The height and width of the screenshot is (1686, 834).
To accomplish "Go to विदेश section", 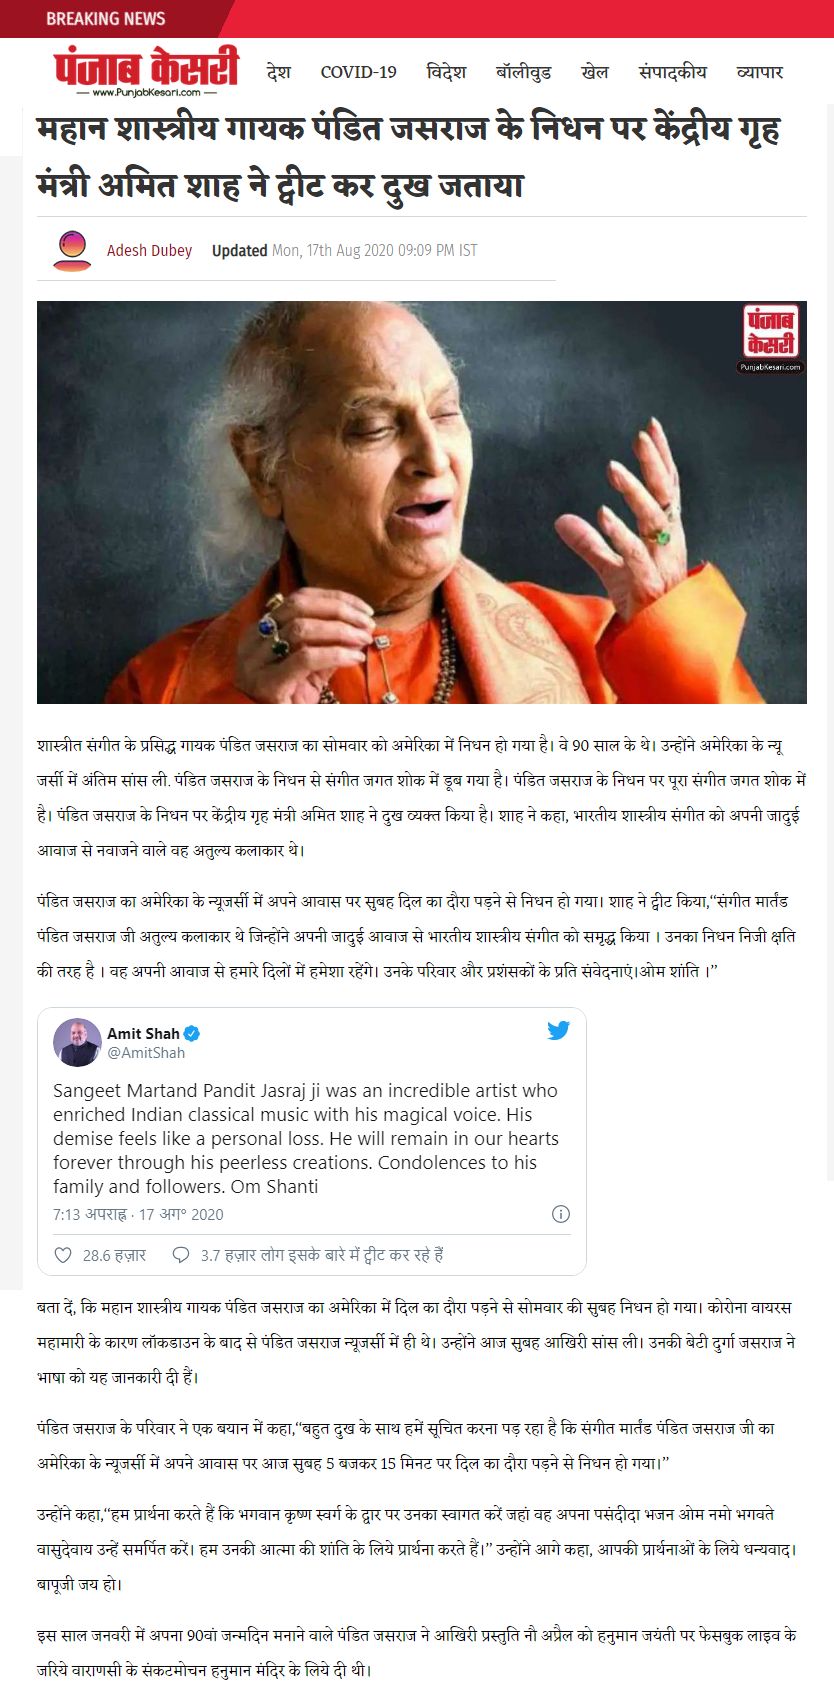I will point(446,72).
